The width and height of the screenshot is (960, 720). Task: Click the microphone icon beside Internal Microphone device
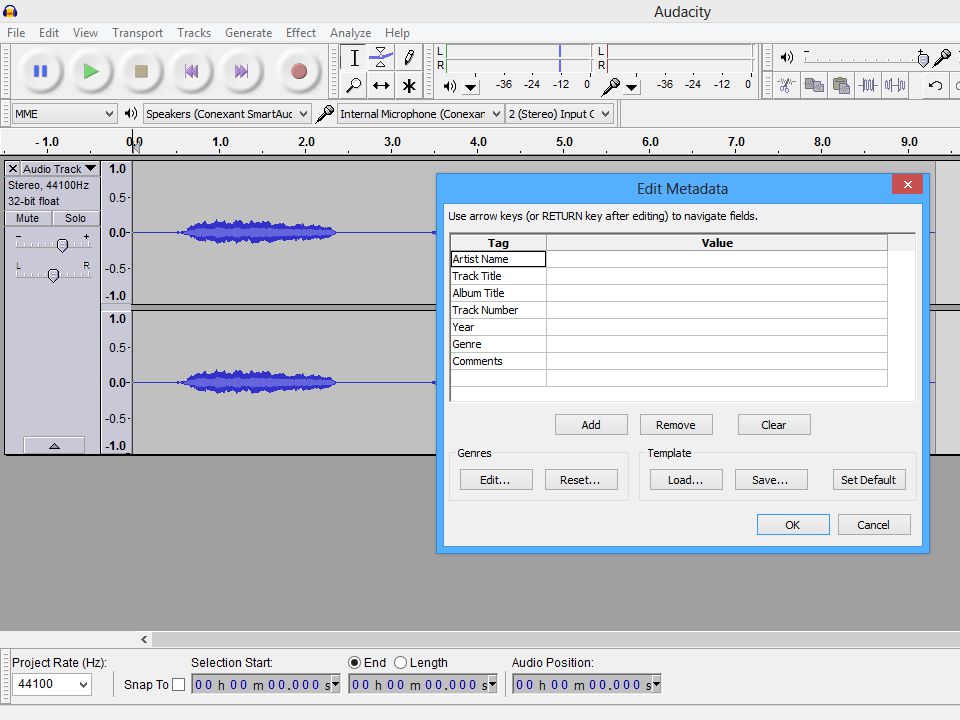click(x=324, y=113)
